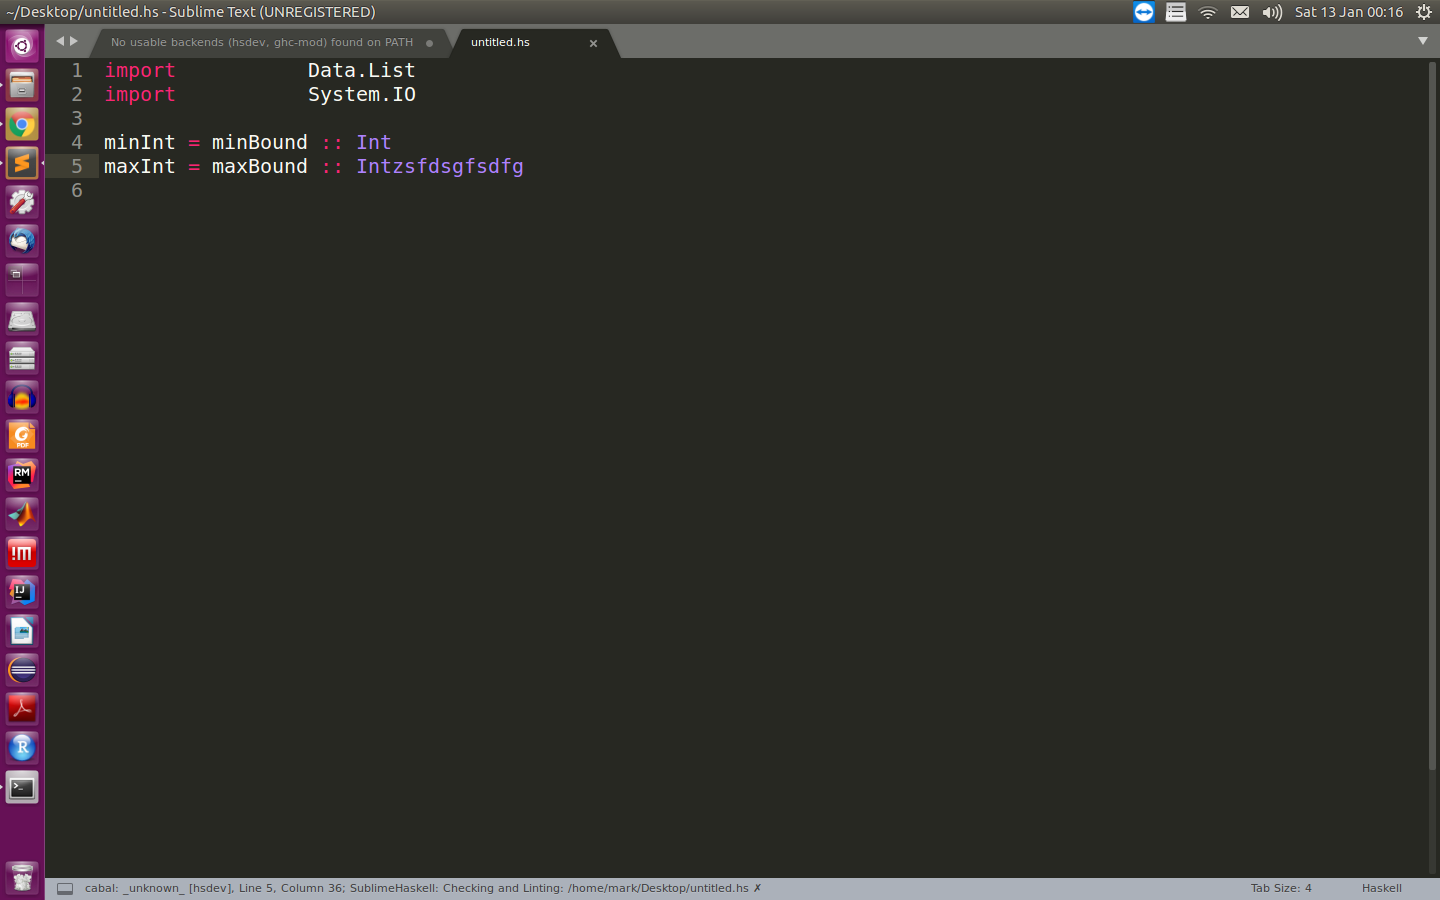The image size is (1440, 900).
Task: Launch Audacity from the dock
Action: pos(22,397)
